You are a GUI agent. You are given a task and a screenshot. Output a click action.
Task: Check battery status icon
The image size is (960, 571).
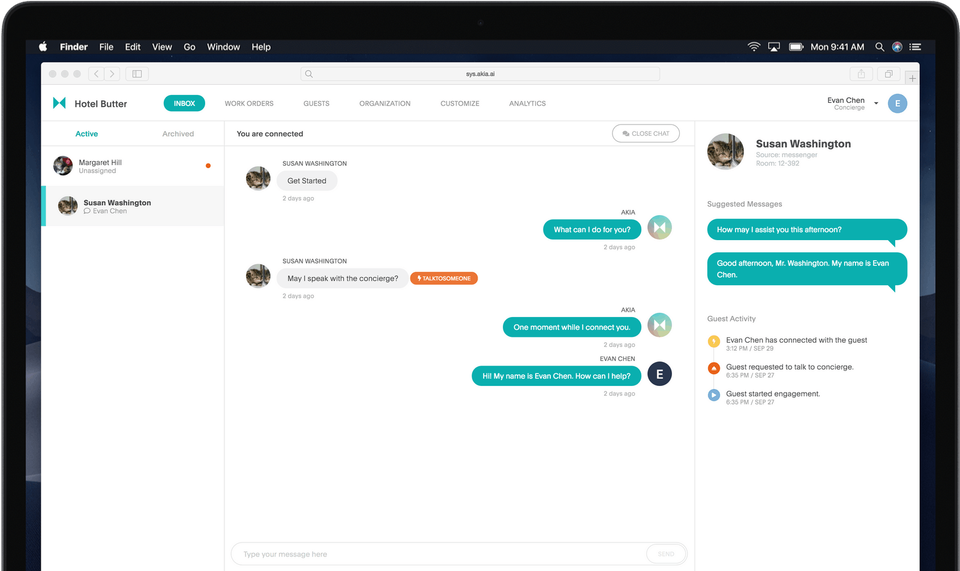pyautogui.click(x=796, y=47)
